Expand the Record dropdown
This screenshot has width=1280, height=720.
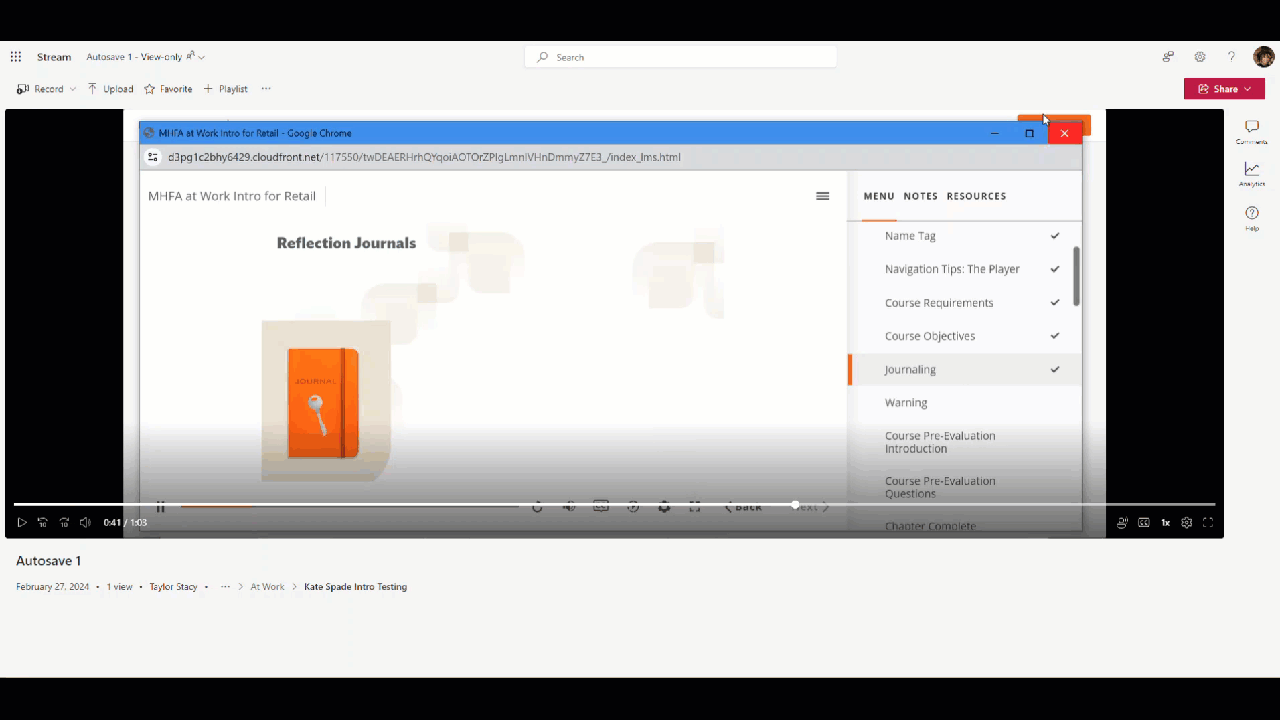[x=73, y=89]
